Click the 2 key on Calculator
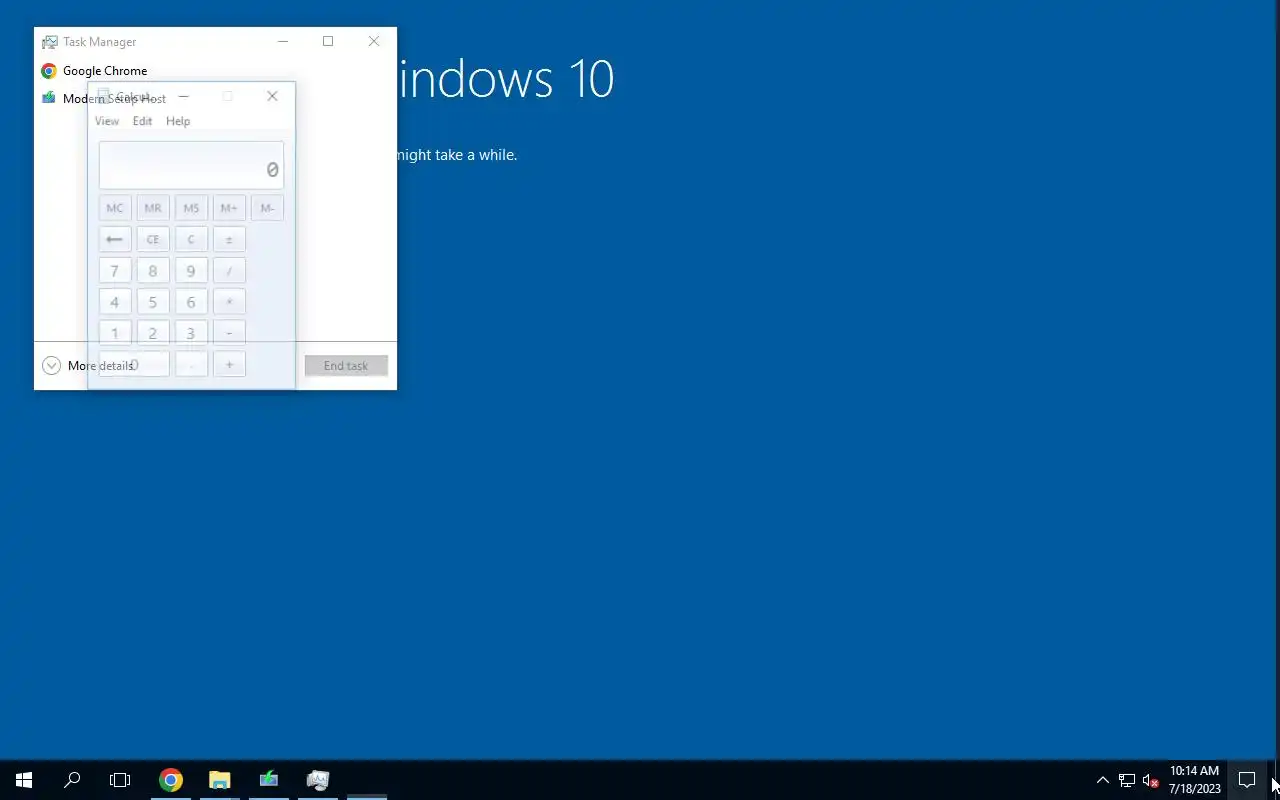The image size is (1280, 800). click(x=153, y=333)
